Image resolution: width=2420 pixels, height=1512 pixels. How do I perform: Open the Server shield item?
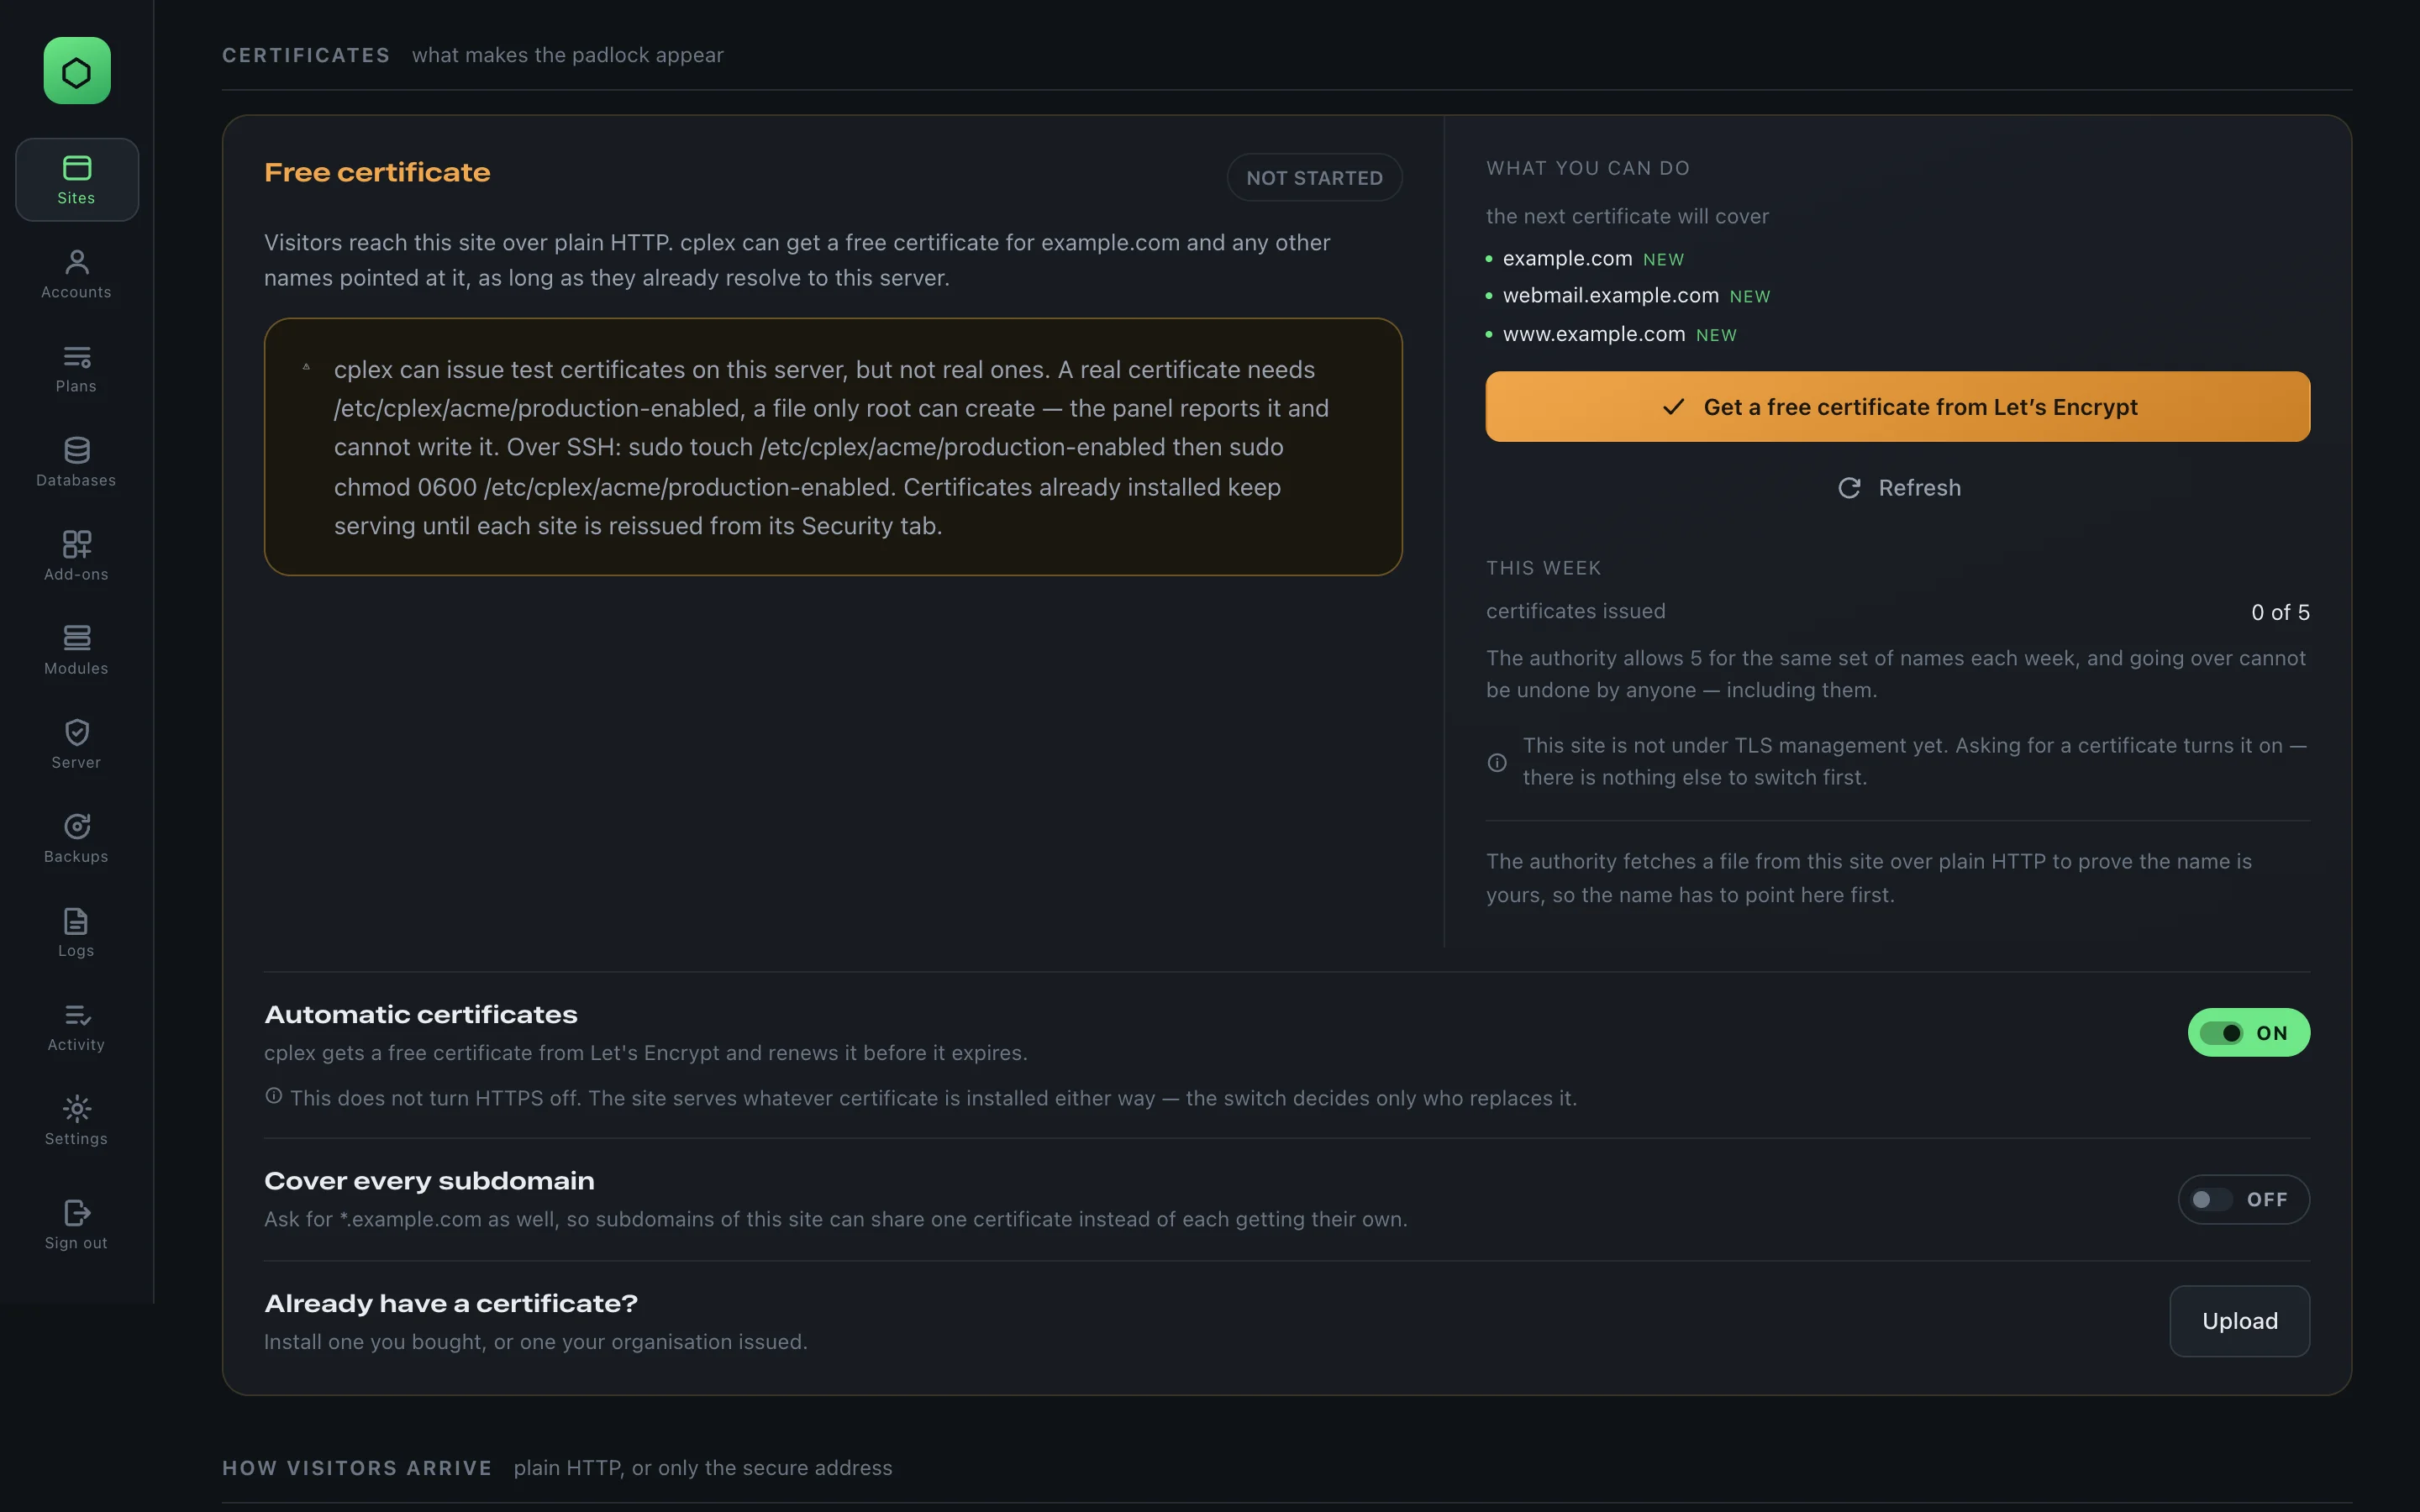click(x=77, y=744)
